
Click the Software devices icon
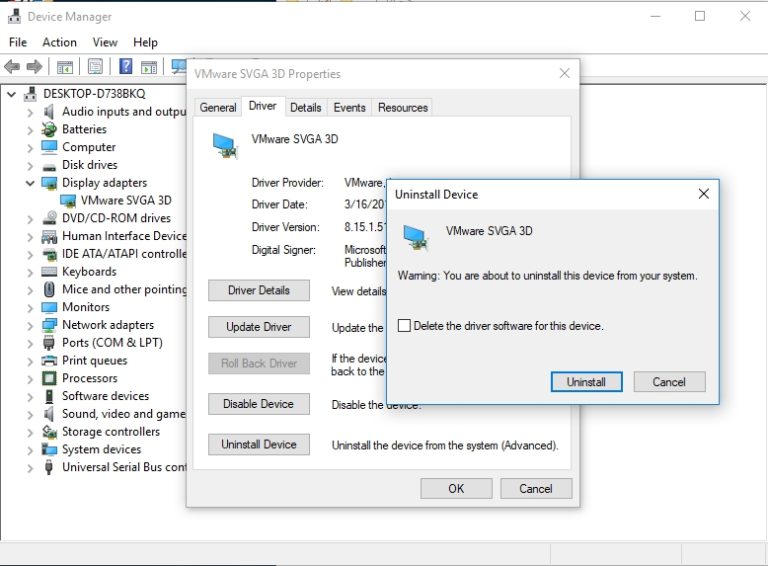(49, 396)
